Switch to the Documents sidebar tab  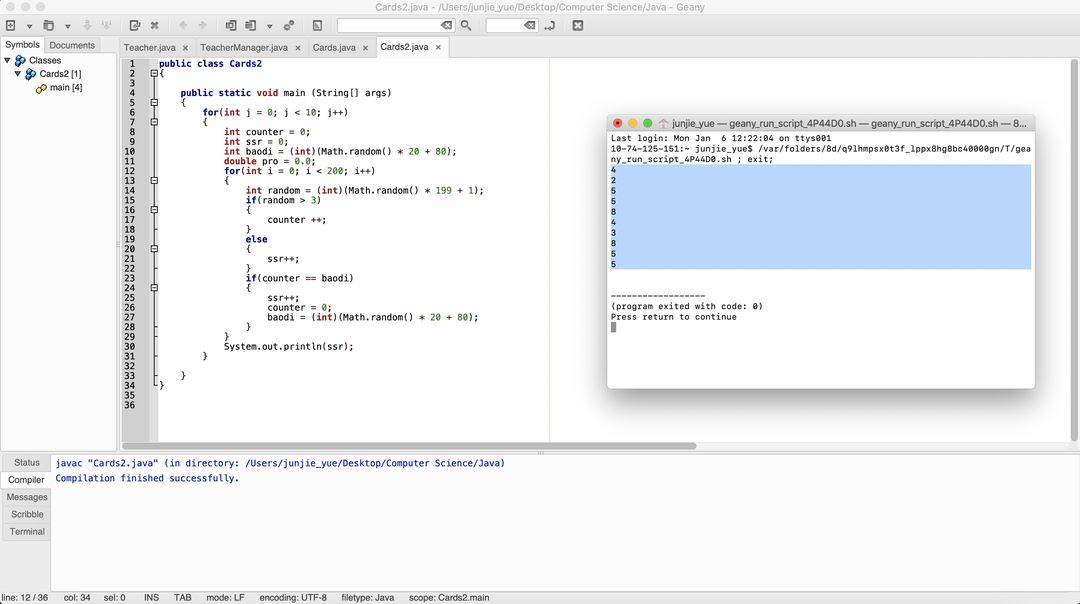click(72, 45)
